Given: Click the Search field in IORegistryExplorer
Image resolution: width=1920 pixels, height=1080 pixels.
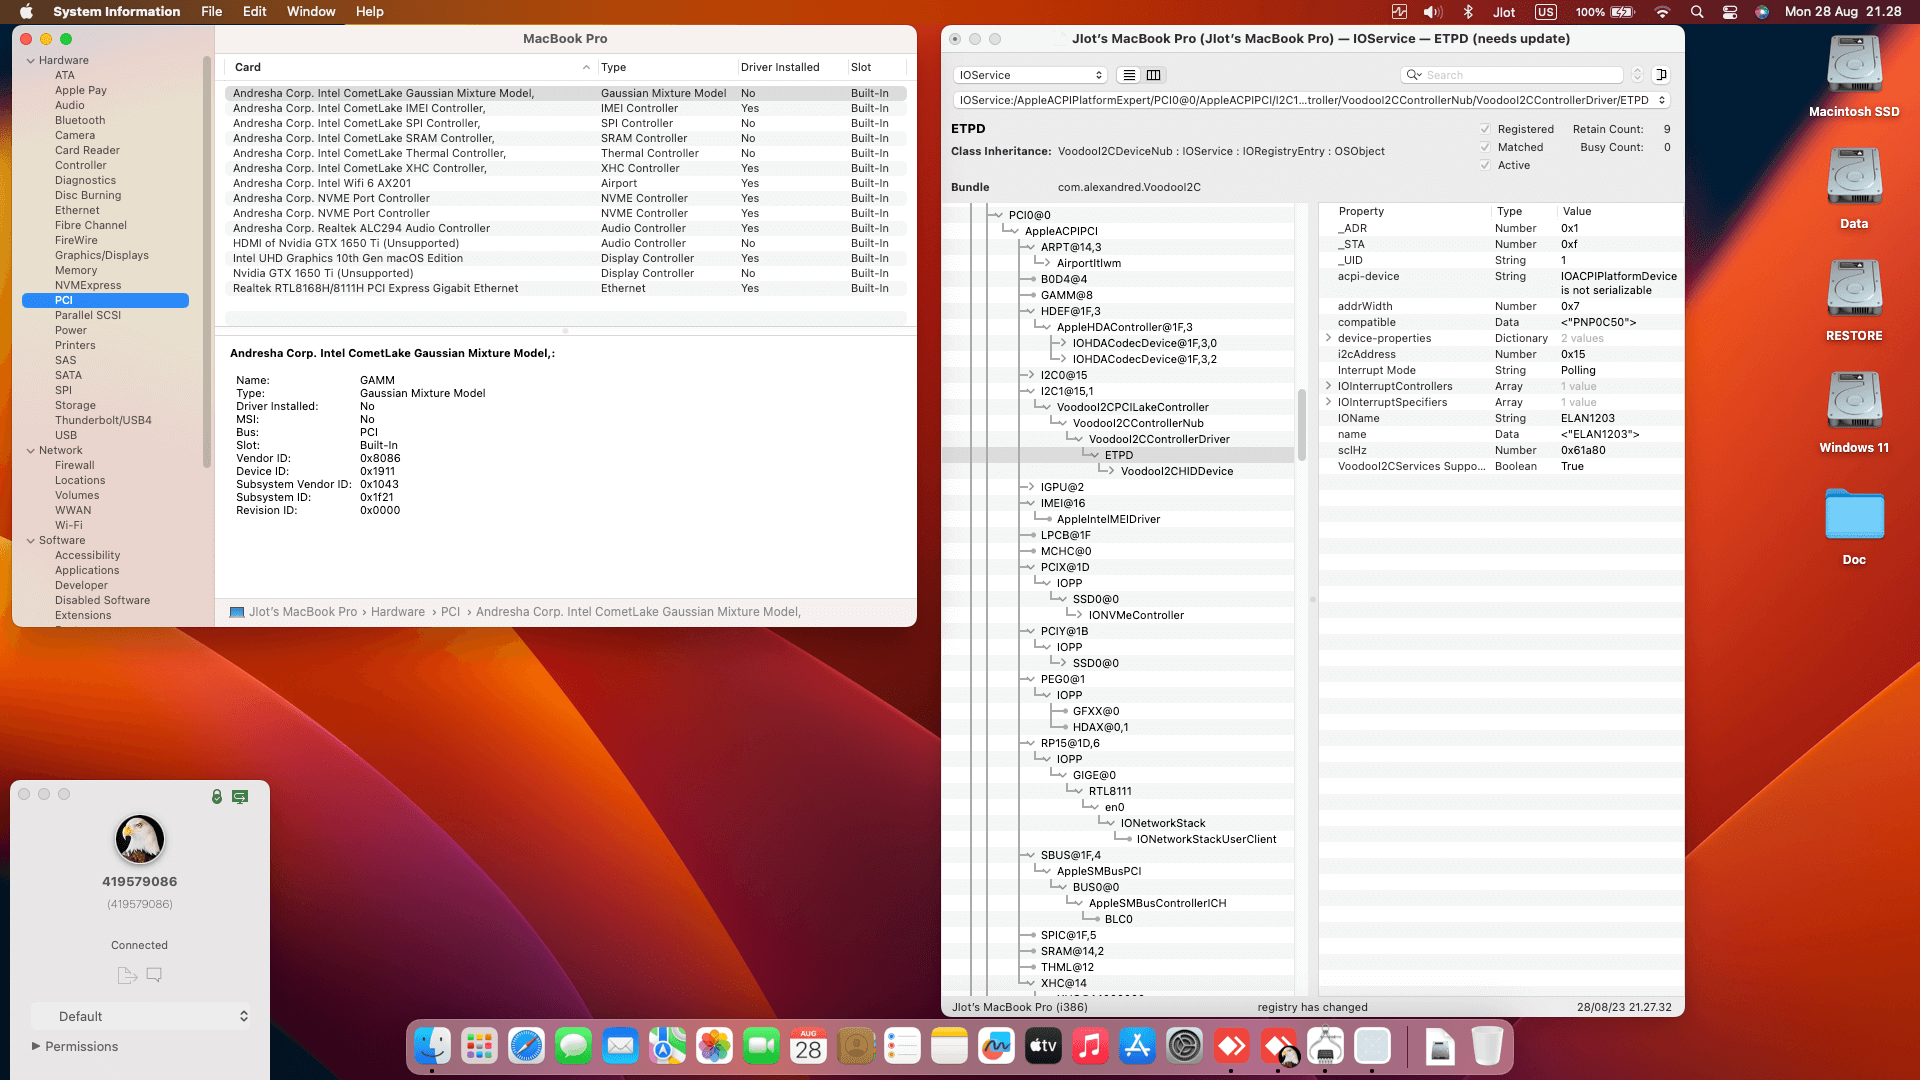Looking at the screenshot, I should pos(1511,74).
